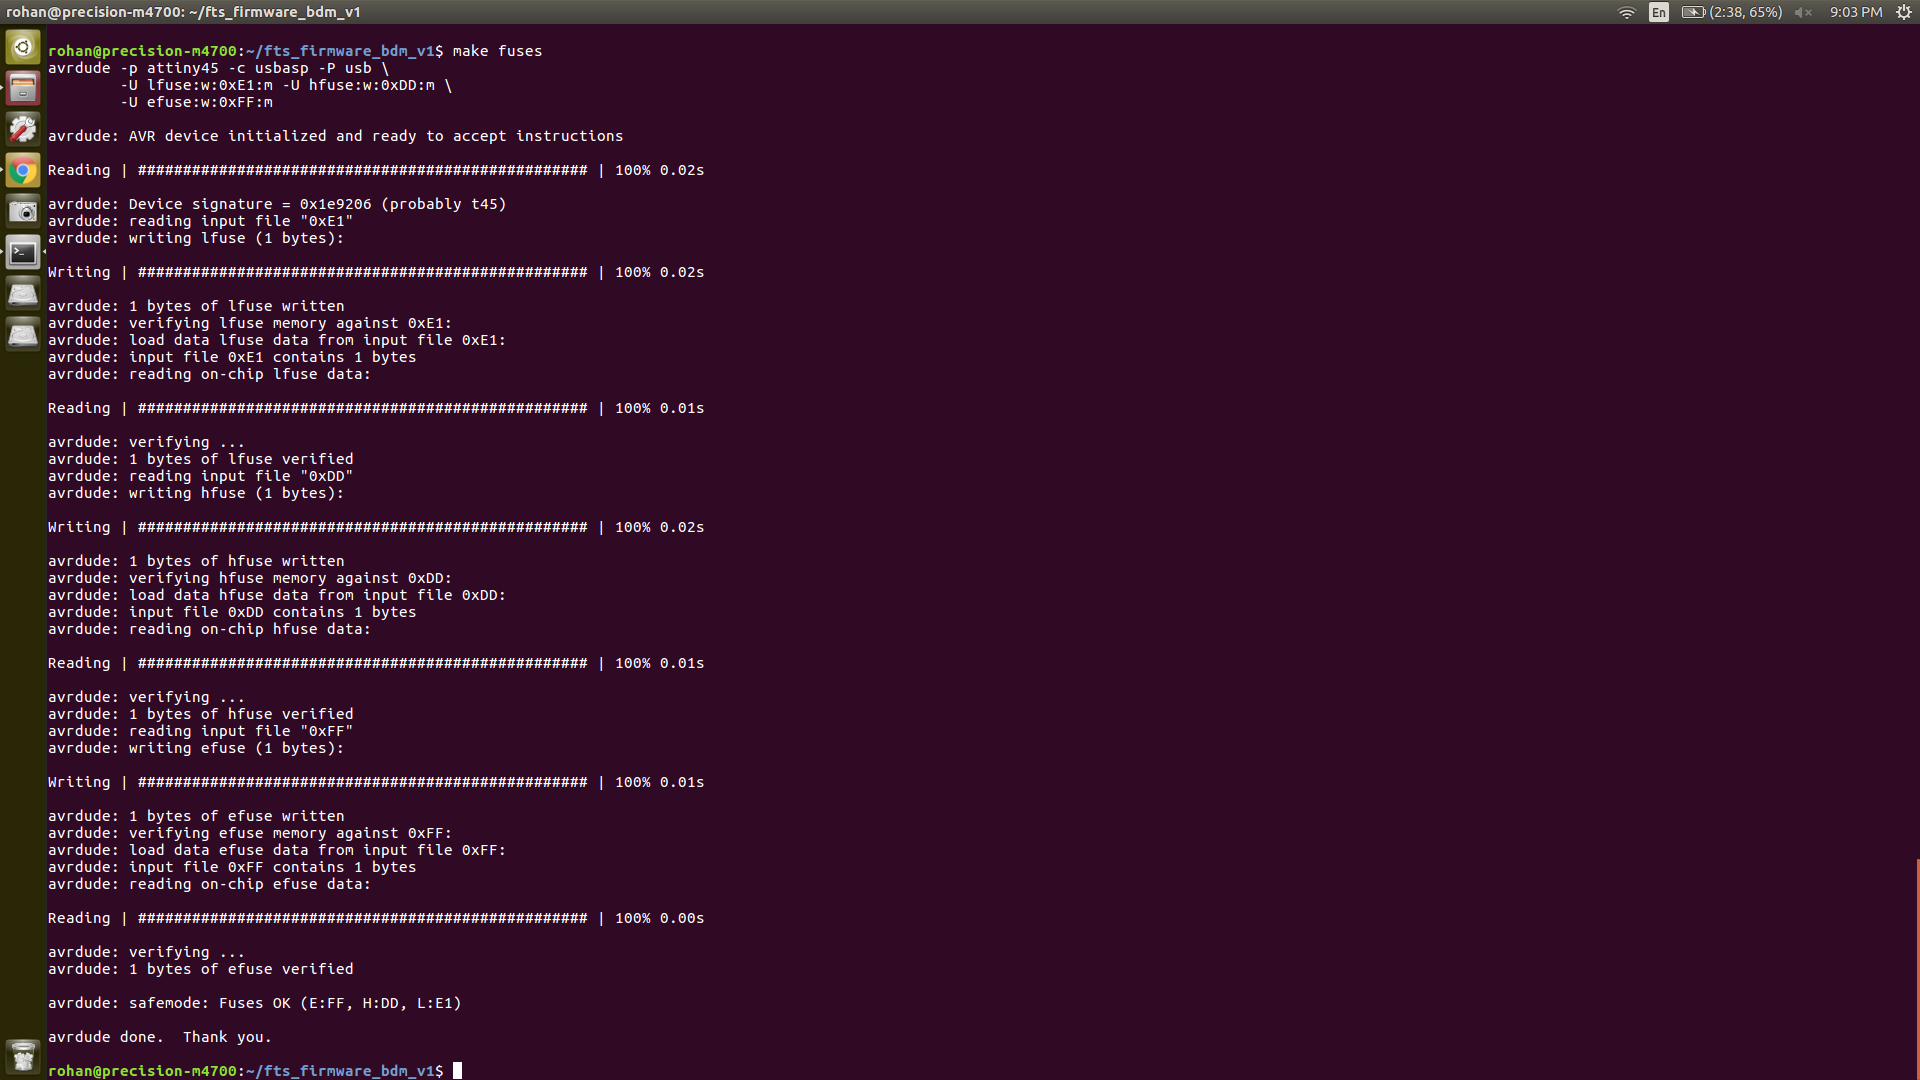This screenshot has height=1080, width=1920.
Task: Open System Settings wrench-and-gear launcher icon
Action: [x=23, y=129]
